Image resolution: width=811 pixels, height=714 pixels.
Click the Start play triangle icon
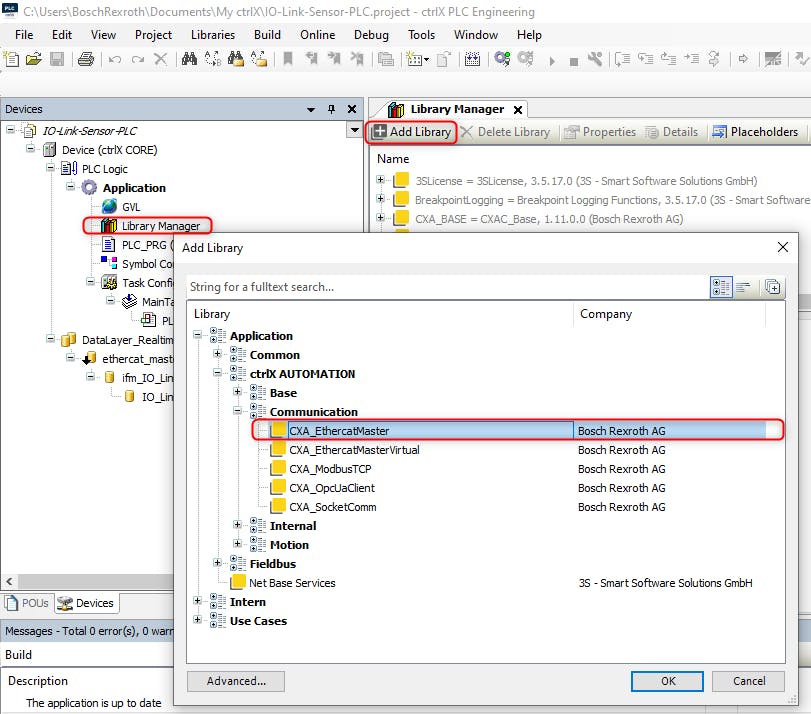[x=552, y=62]
